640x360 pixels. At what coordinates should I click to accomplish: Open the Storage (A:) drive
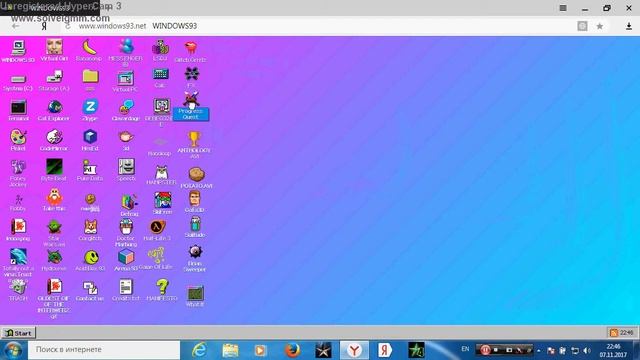click(54, 77)
